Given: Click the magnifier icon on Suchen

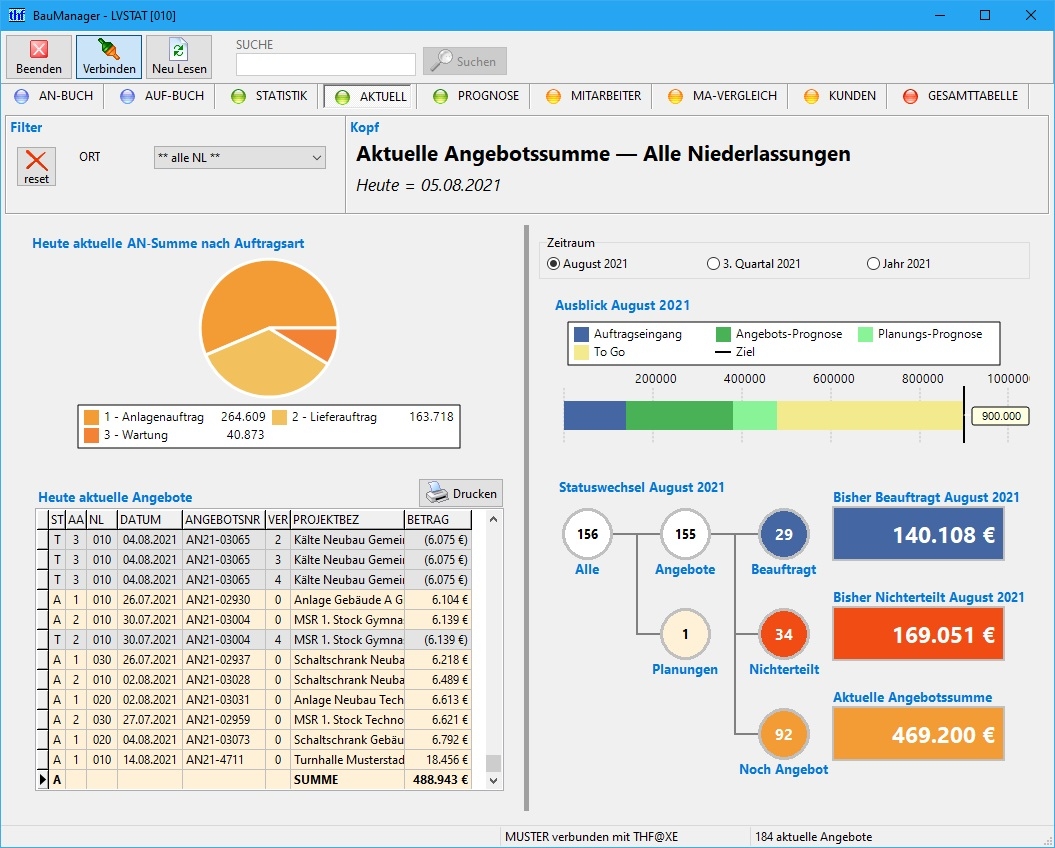Looking at the screenshot, I should pos(441,61).
